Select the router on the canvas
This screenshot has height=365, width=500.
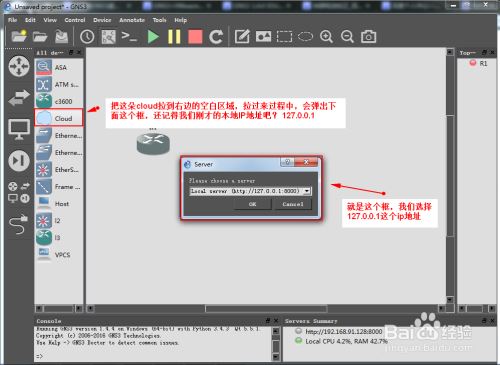point(153,143)
